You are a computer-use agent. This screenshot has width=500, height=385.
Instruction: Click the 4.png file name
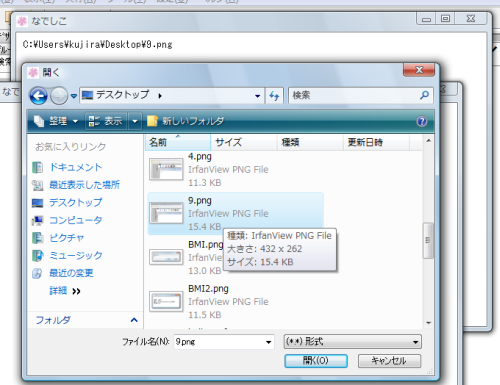pyautogui.click(x=200, y=156)
